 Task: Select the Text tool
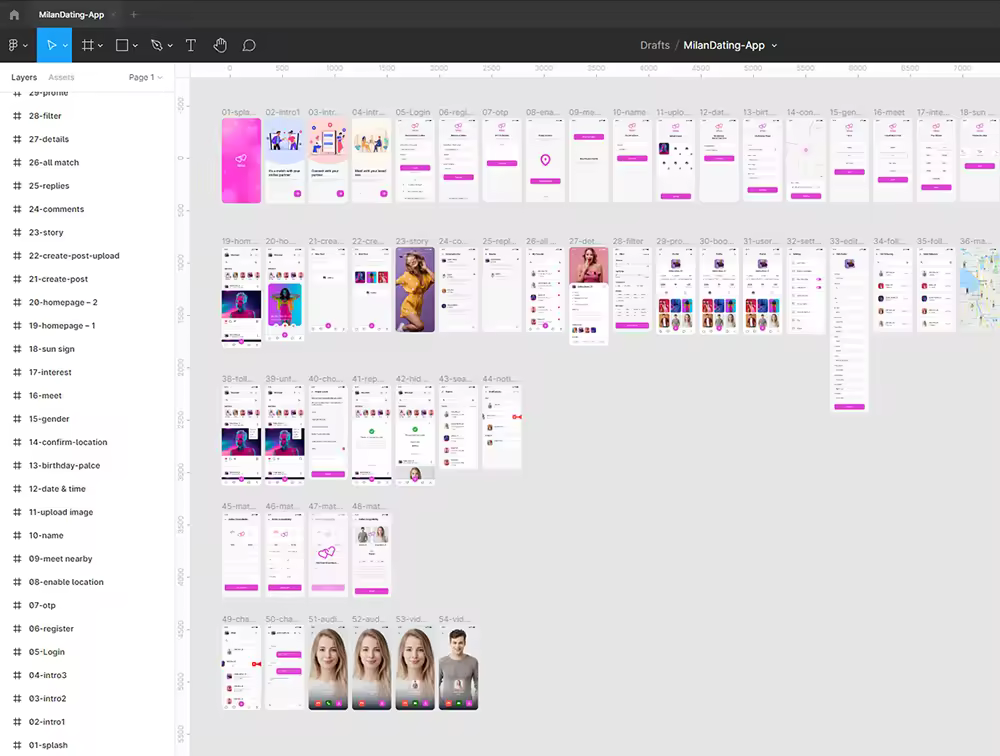coord(191,45)
